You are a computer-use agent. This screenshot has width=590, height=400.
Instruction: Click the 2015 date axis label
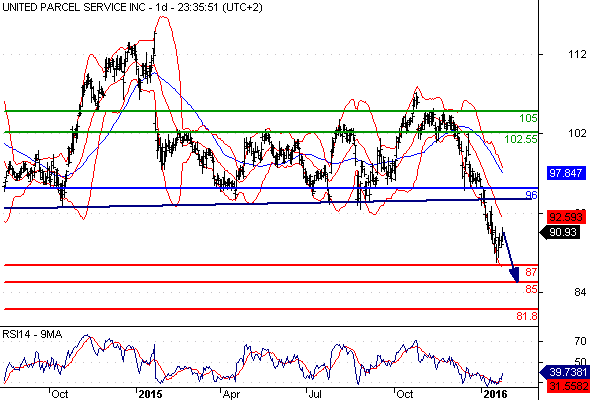(x=150, y=394)
